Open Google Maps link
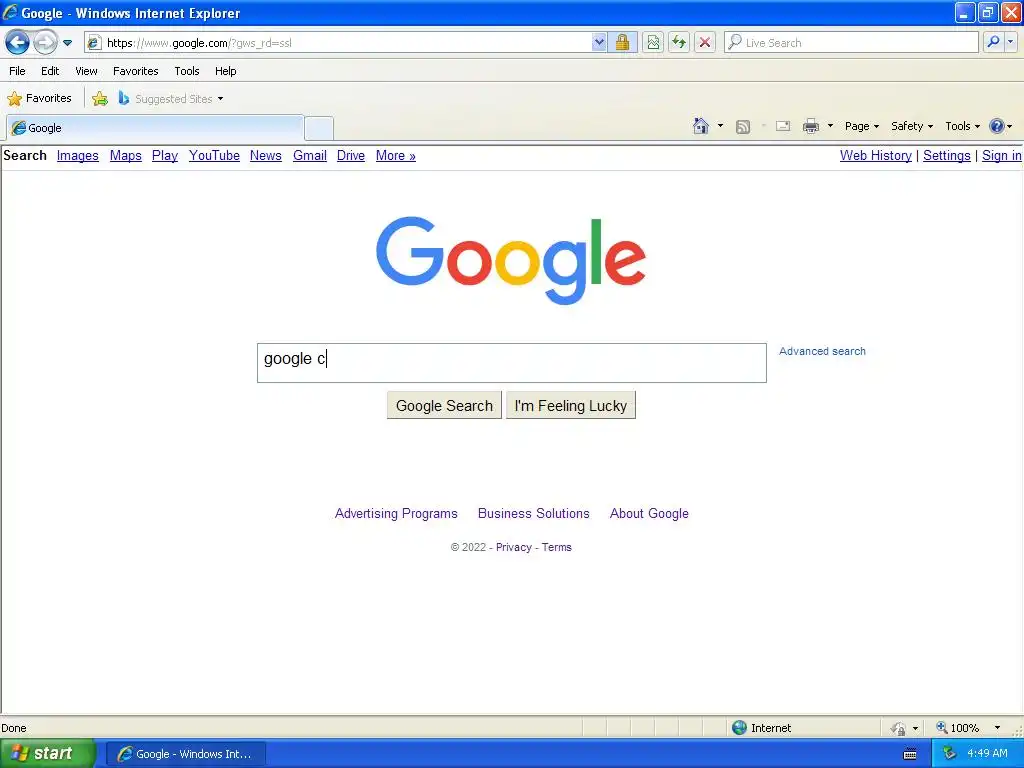 tap(125, 155)
